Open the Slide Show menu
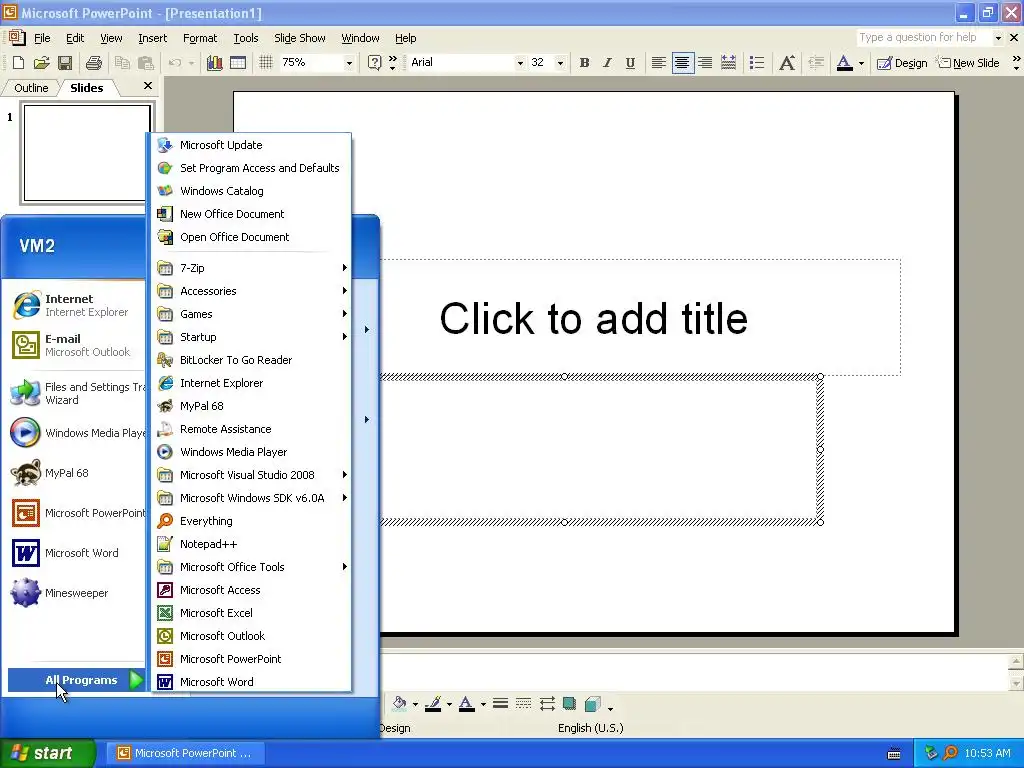 (x=300, y=38)
